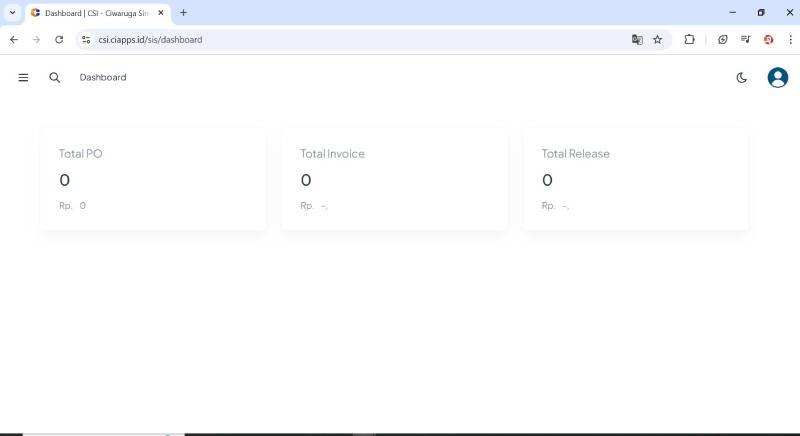Reload the dashboard page
The width and height of the screenshot is (800, 436).
[x=59, y=39]
